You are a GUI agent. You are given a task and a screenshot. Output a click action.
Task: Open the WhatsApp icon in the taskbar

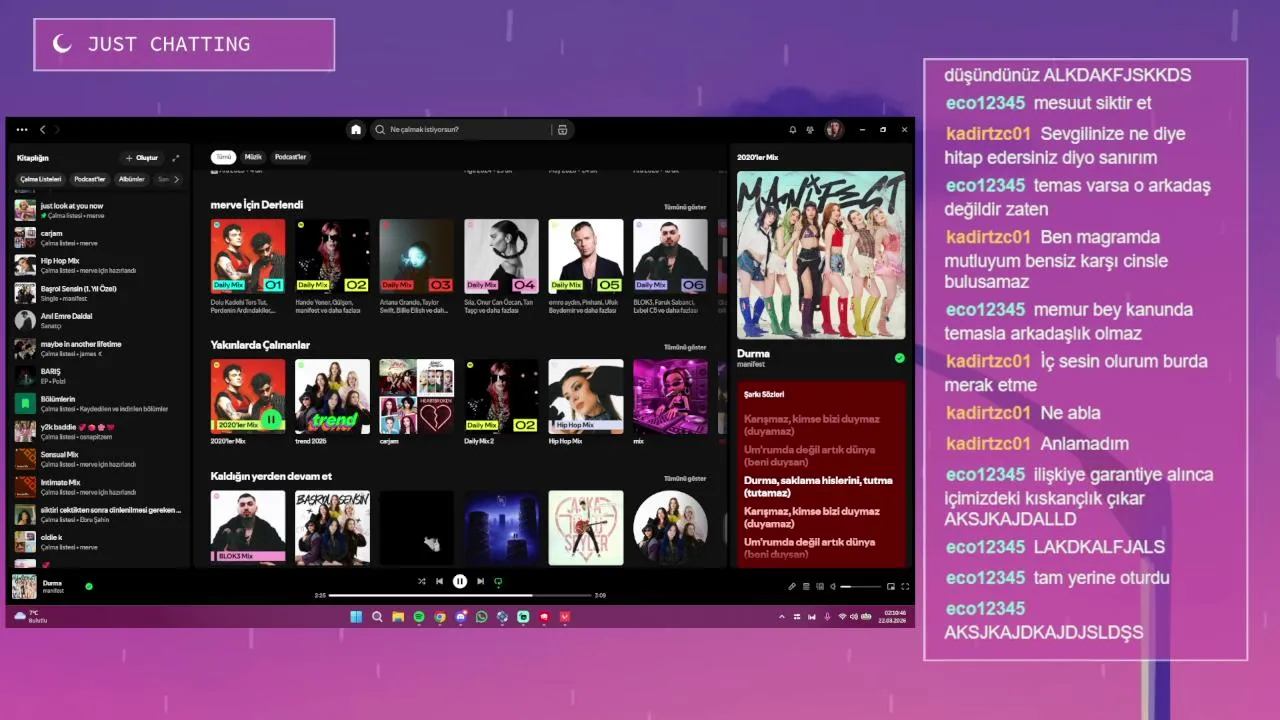(482, 617)
